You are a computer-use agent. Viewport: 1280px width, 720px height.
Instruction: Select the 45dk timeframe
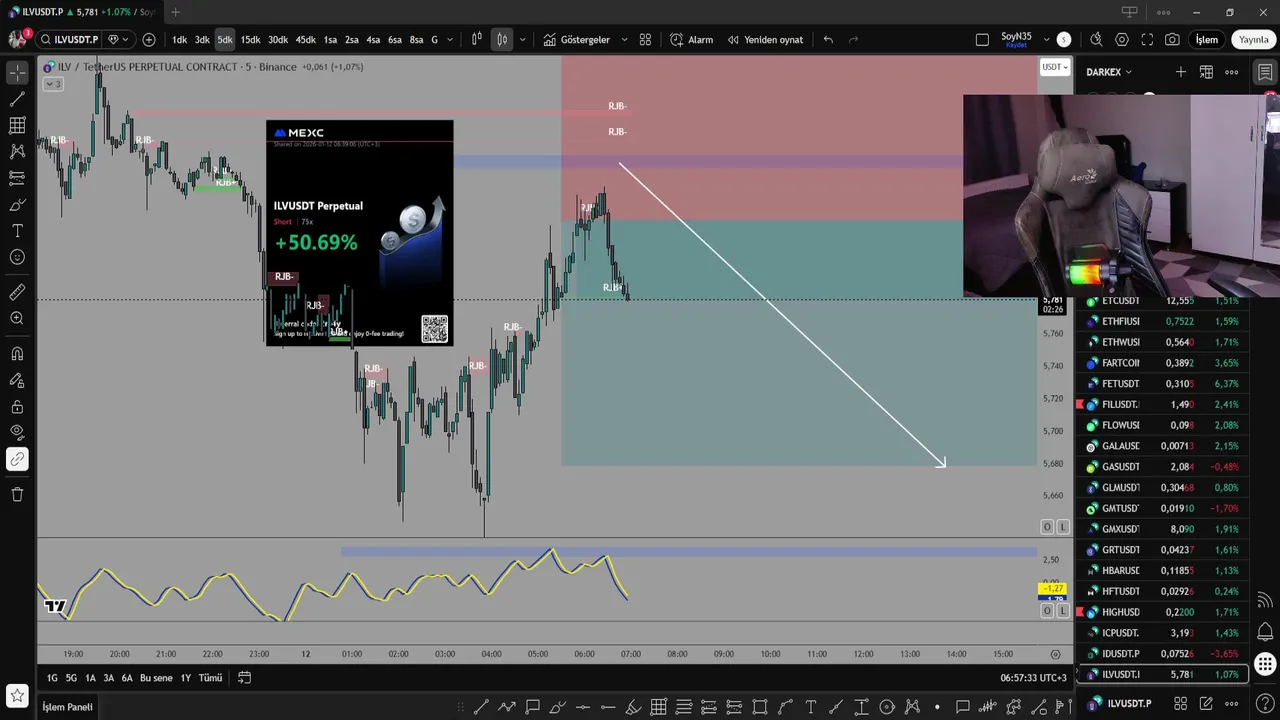point(305,40)
